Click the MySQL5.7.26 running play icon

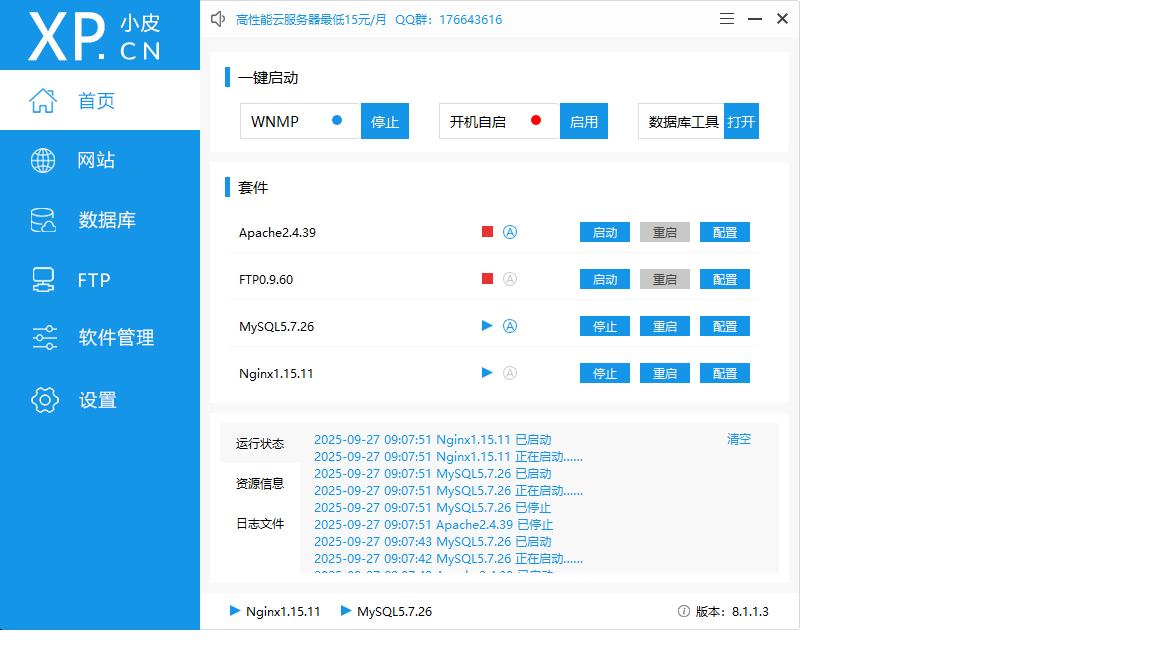click(x=487, y=326)
